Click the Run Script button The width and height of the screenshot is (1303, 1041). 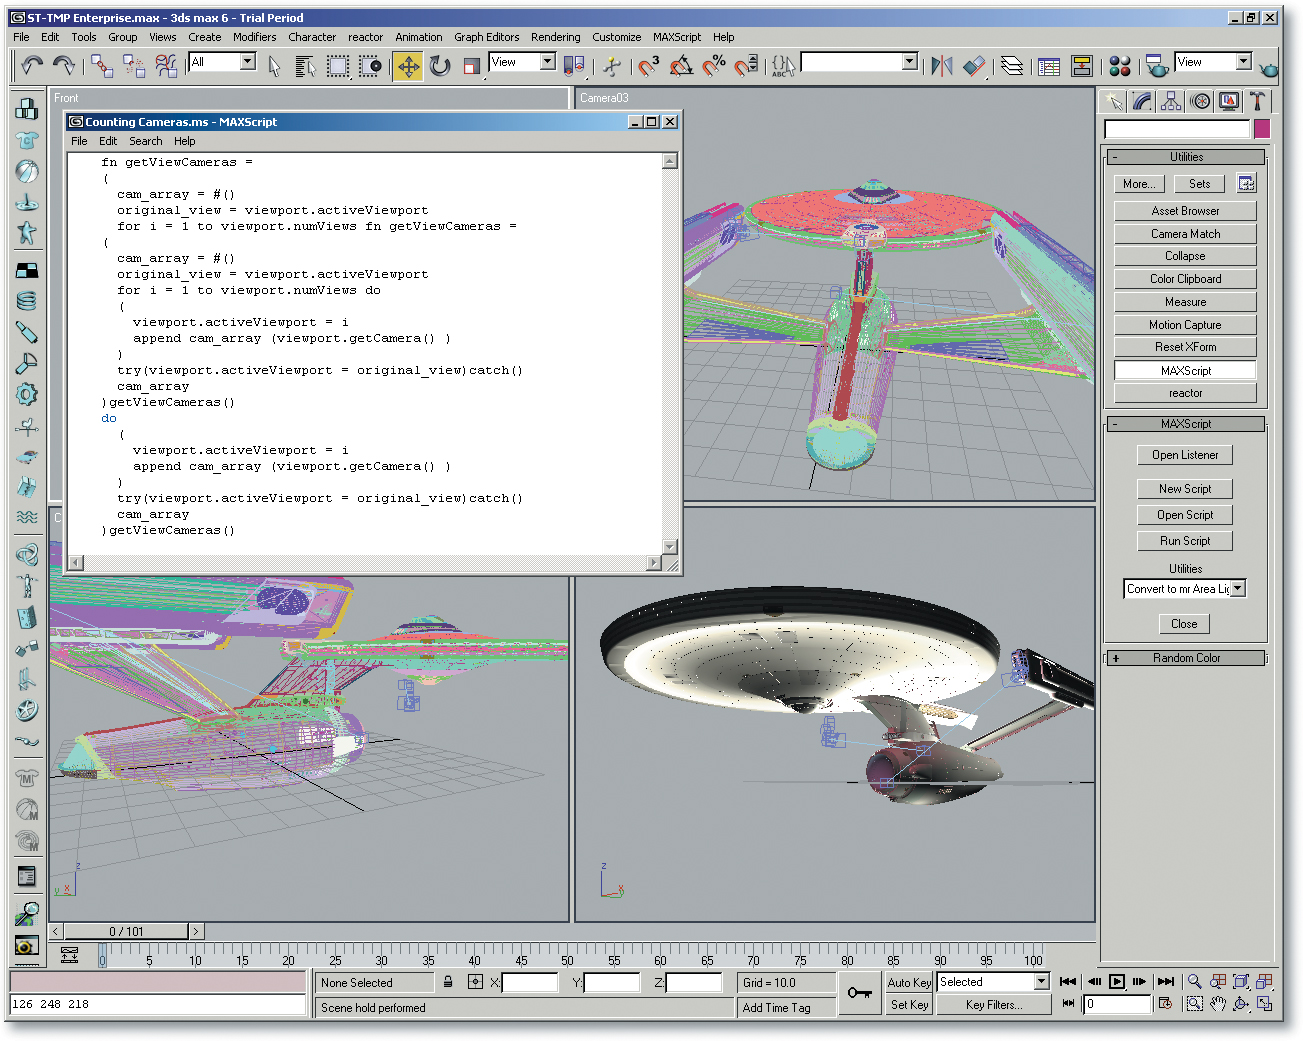tap(1185, 541)
